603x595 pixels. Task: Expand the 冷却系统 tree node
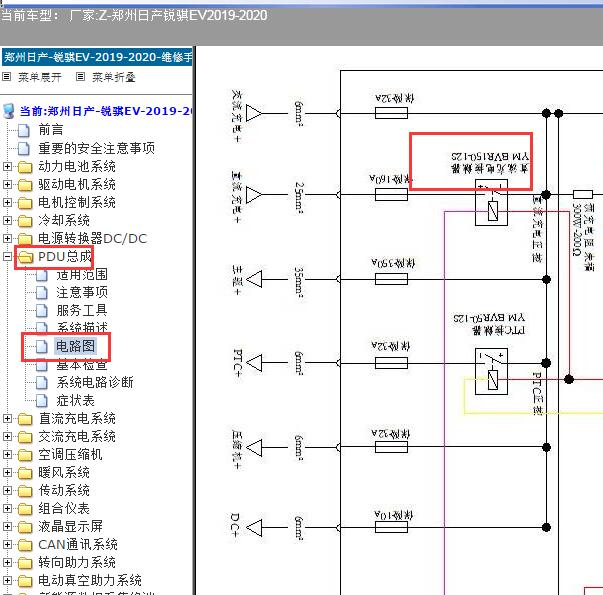pyautogui.click(x=7, y=220)
